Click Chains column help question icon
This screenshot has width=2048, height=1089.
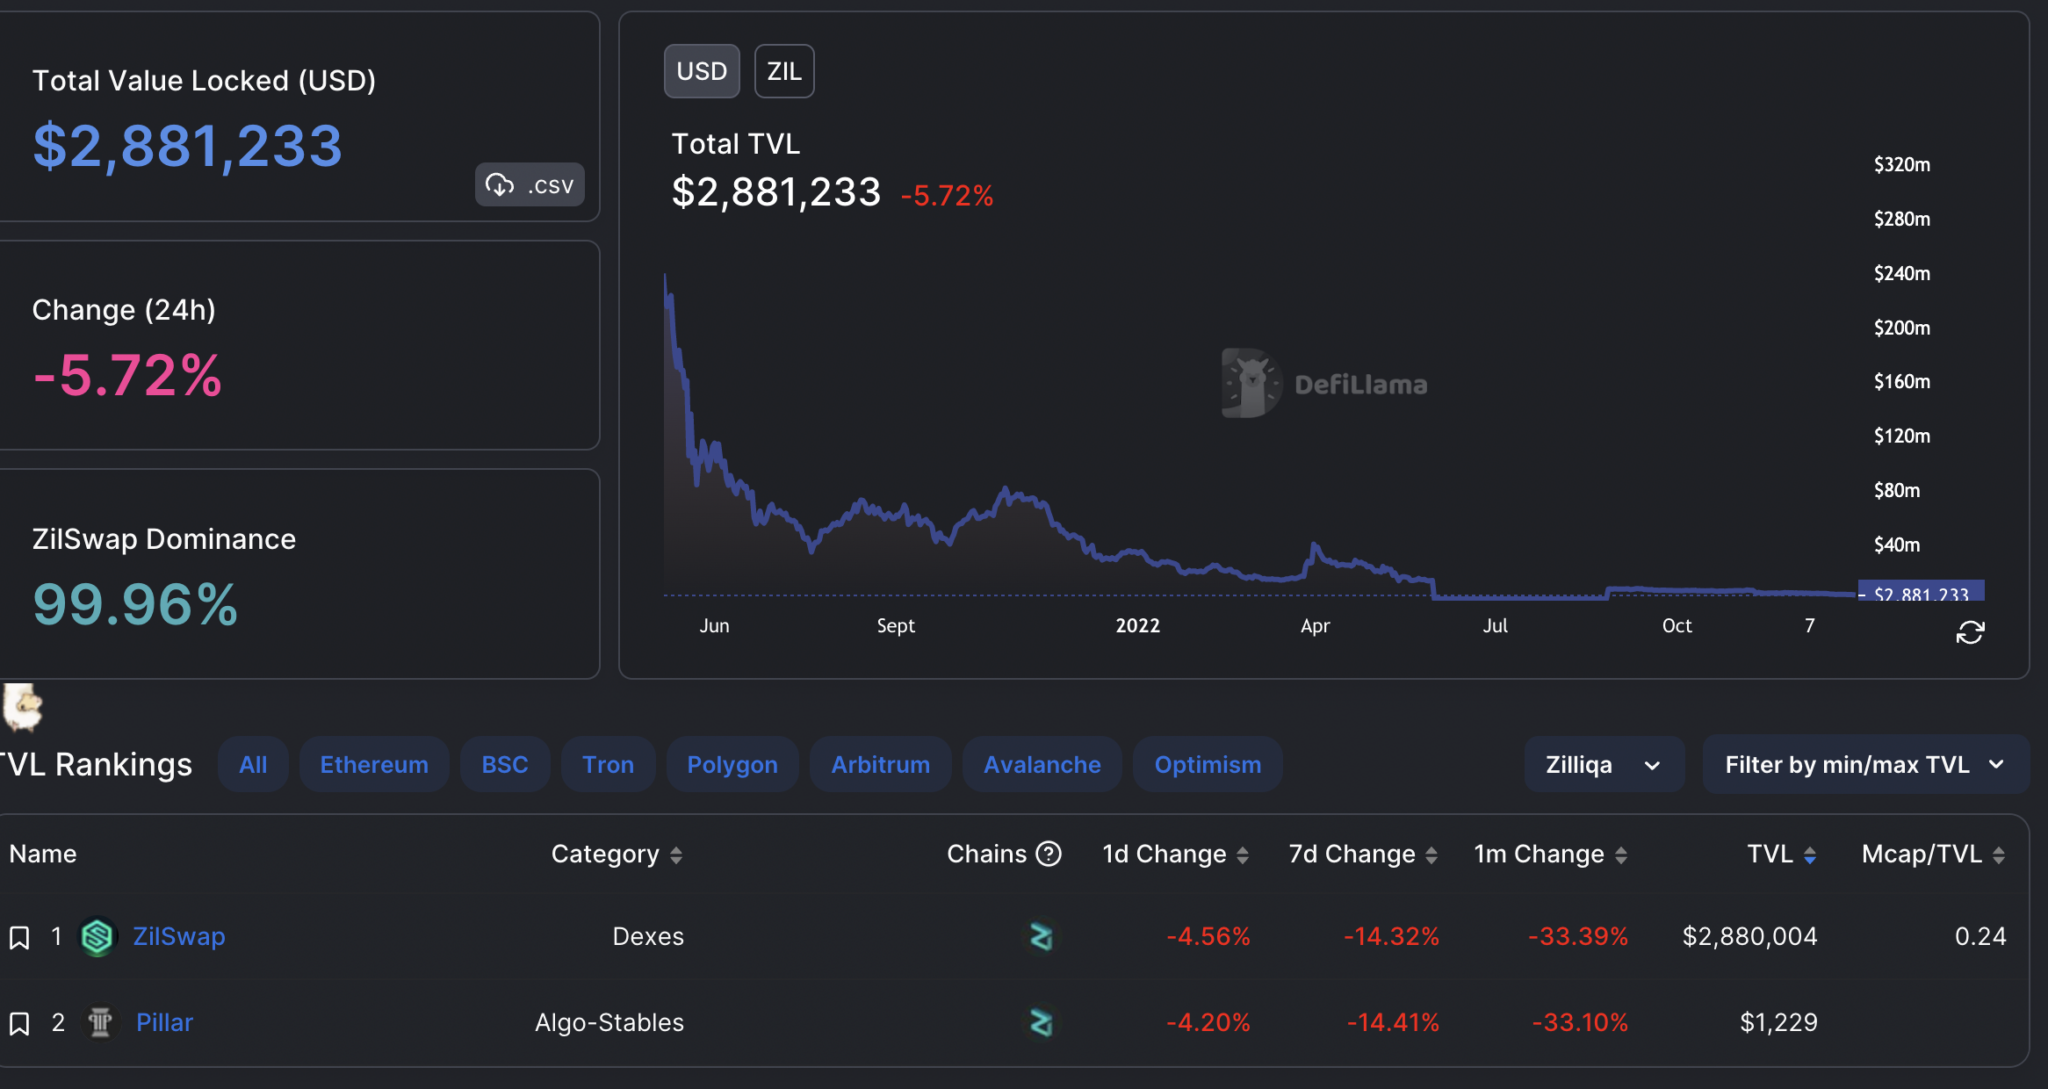pyautogui.click(x=1048, y=854)
